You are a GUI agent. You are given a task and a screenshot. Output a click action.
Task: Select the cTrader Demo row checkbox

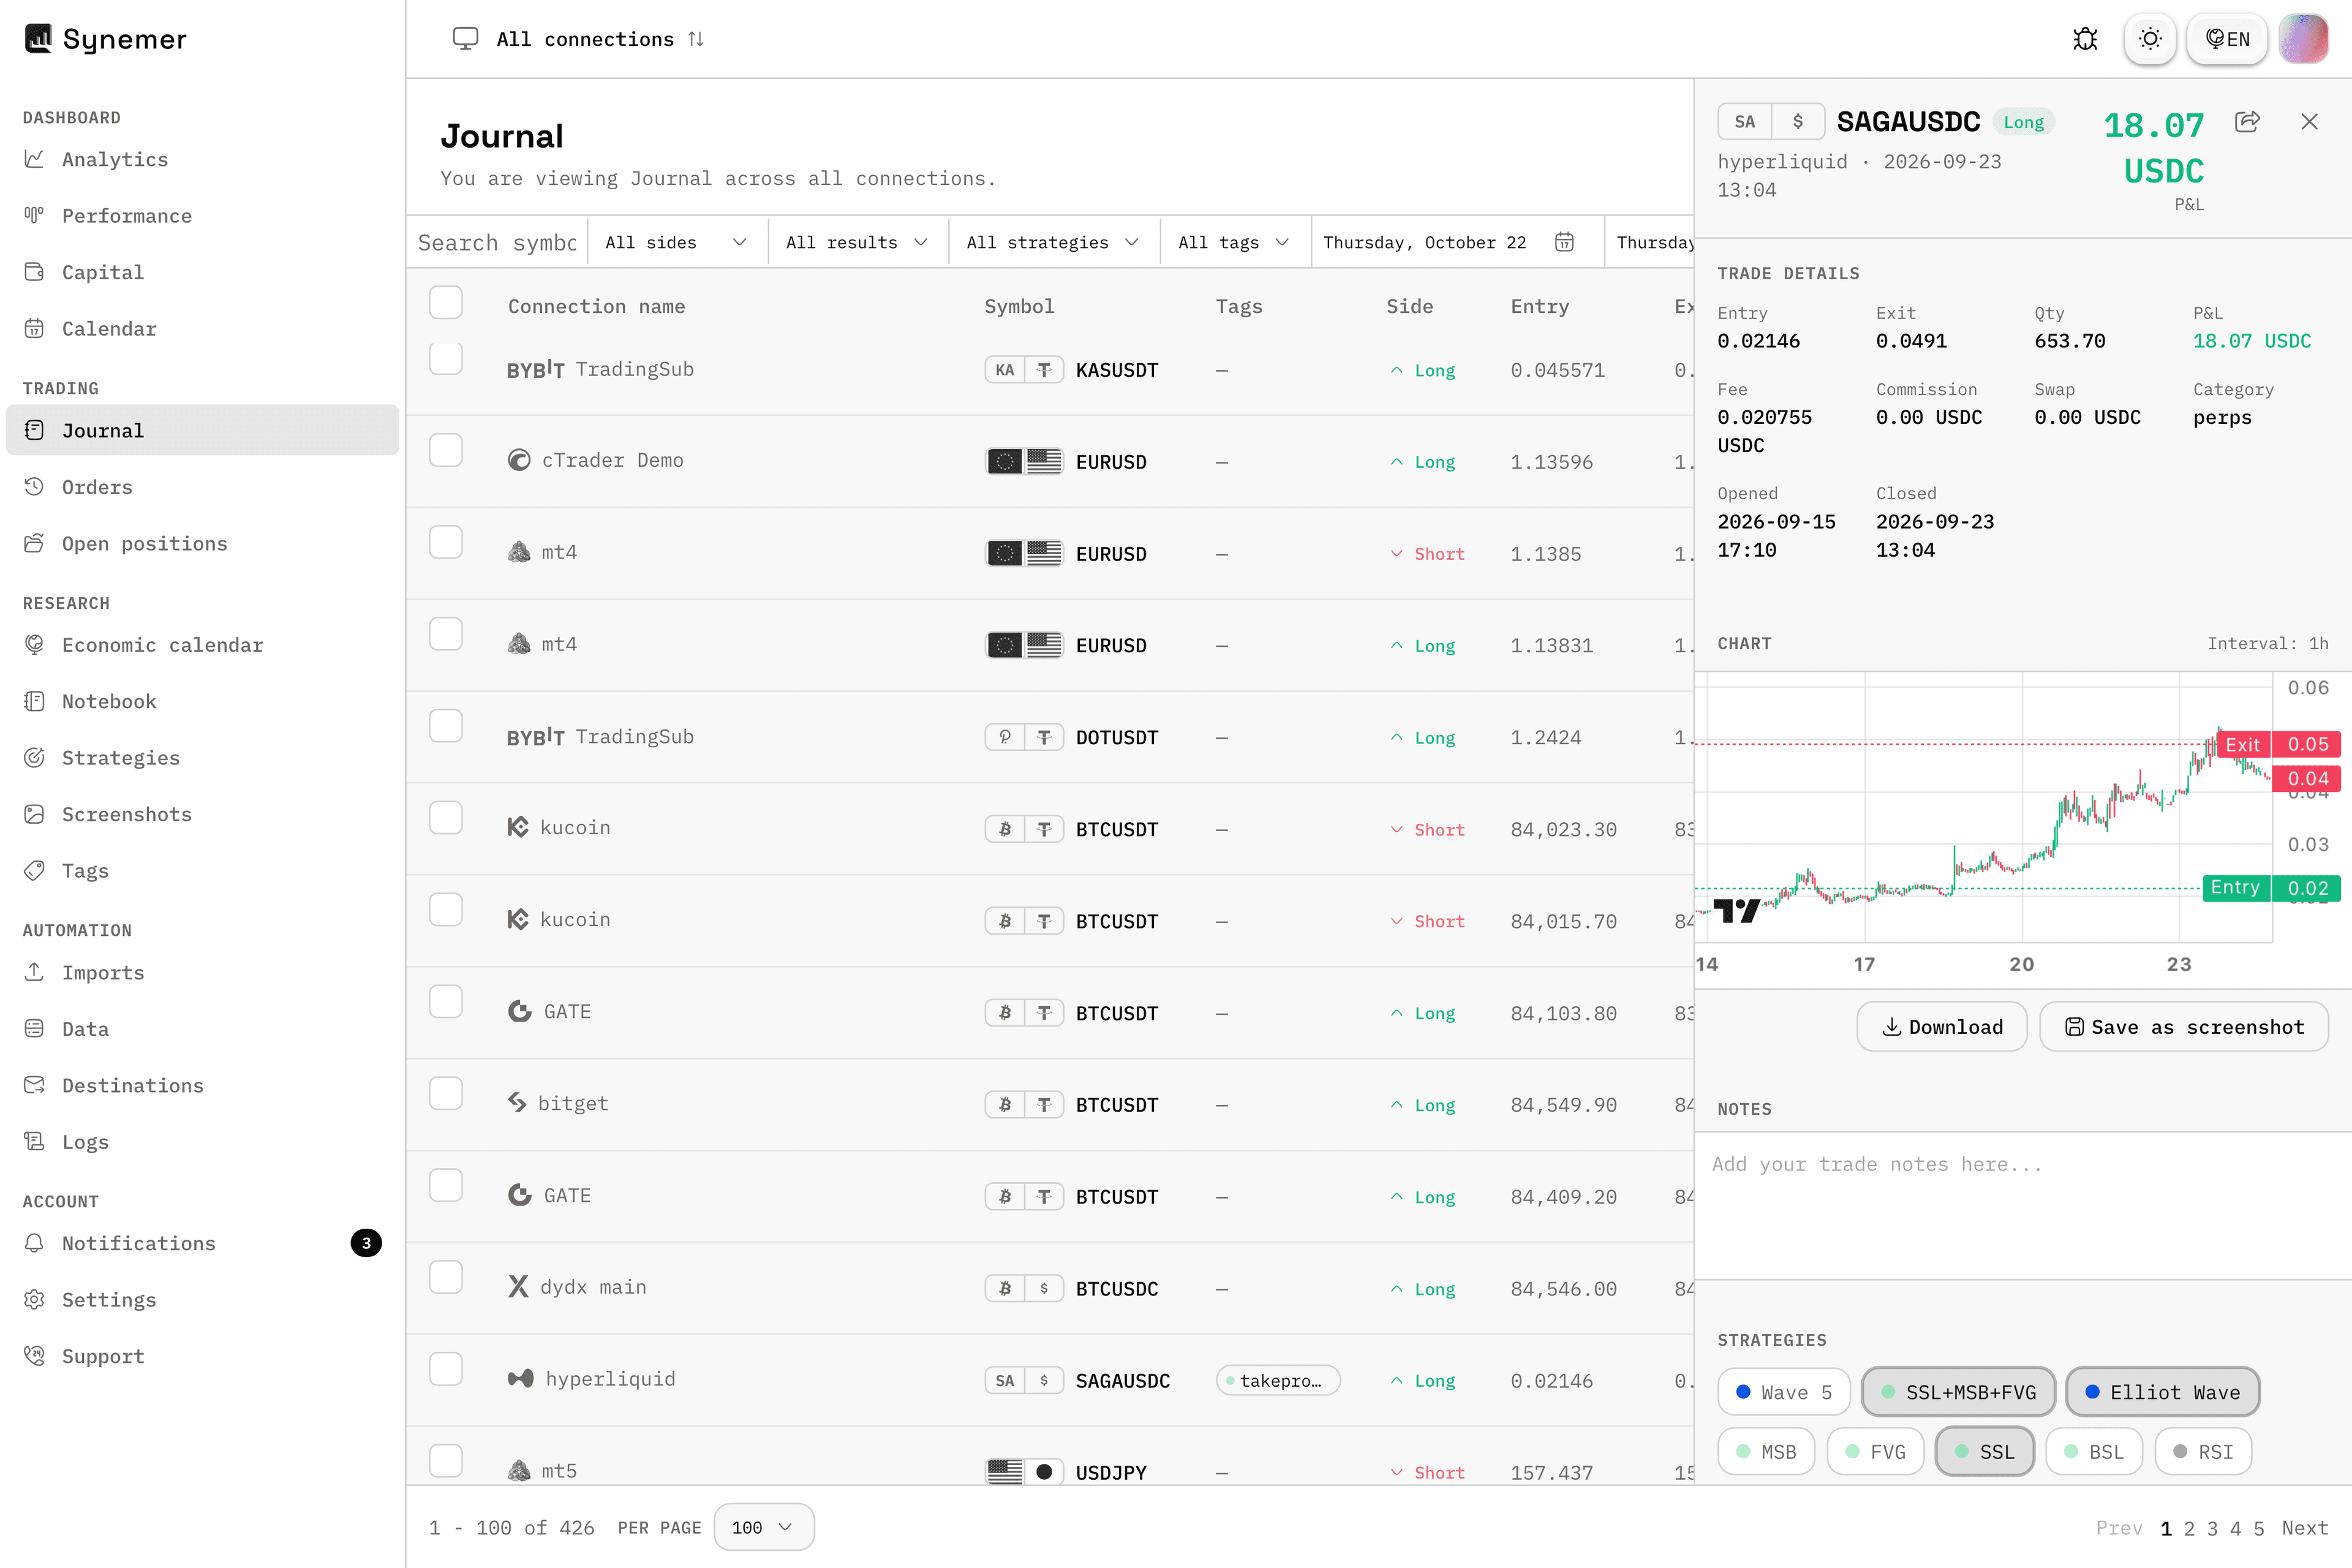click(x=446, y=450)
